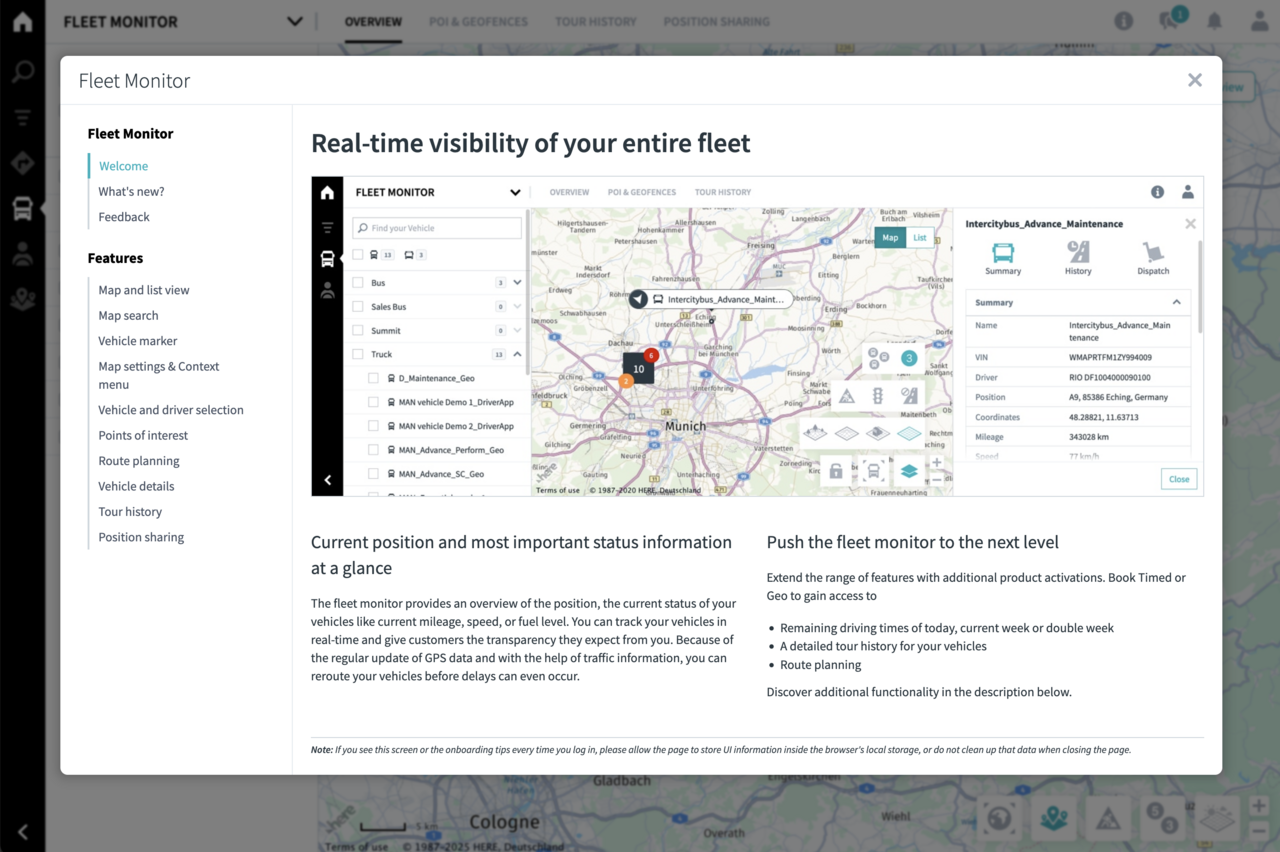The height and width of the screenshot is (852, 1280).
Task: Toggle the roadworks traffic warning layer
Action: [x=1108, y=819]
